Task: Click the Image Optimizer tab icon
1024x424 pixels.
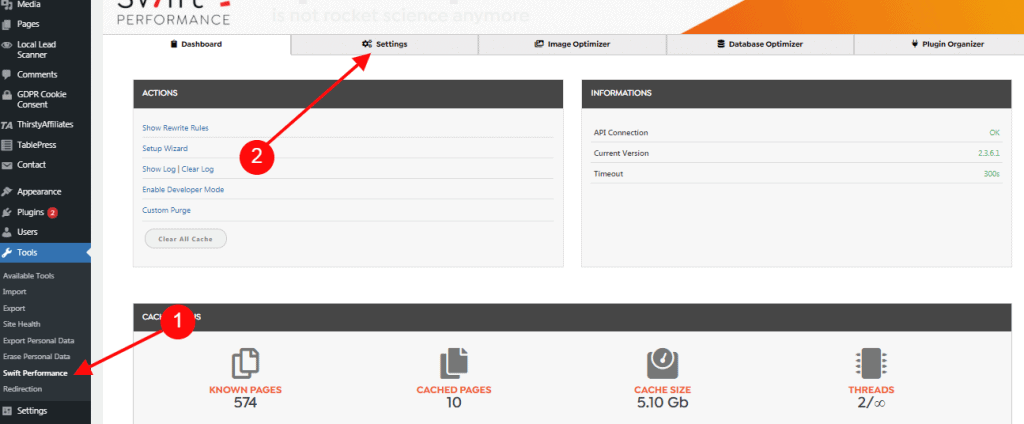Action: (539, 44)
